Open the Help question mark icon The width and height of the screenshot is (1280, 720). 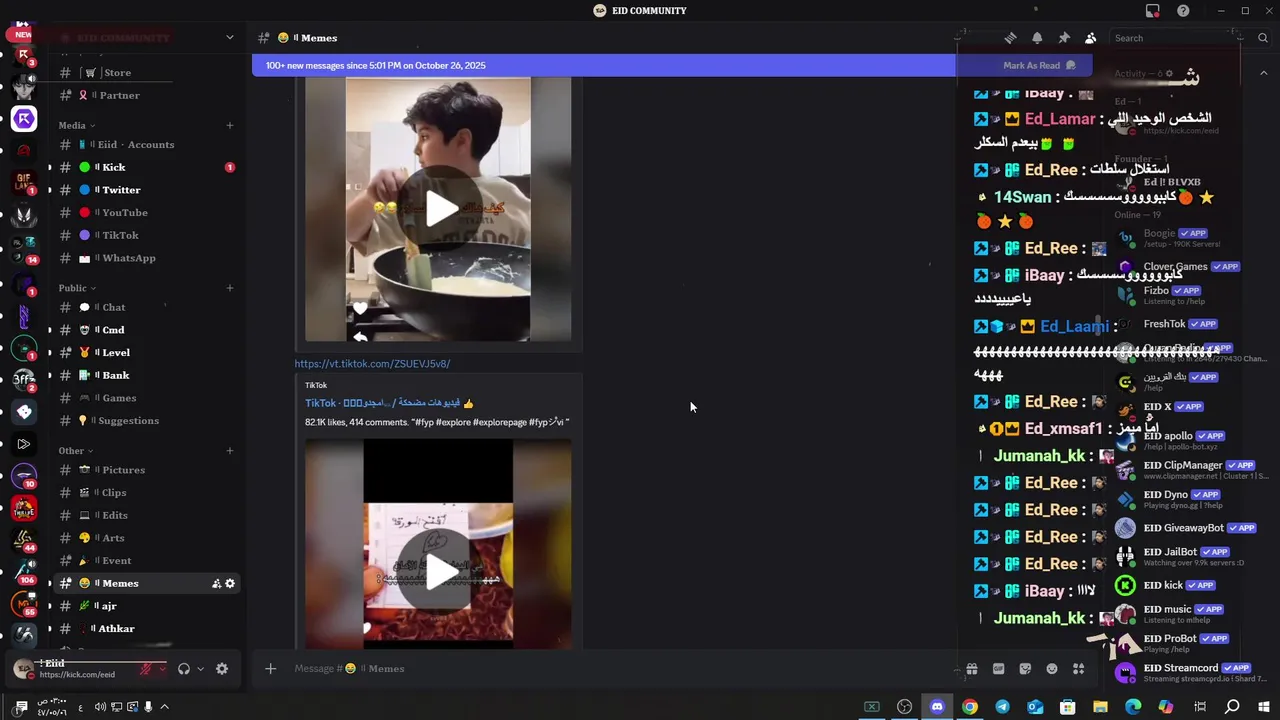[x=1183, y=11]
